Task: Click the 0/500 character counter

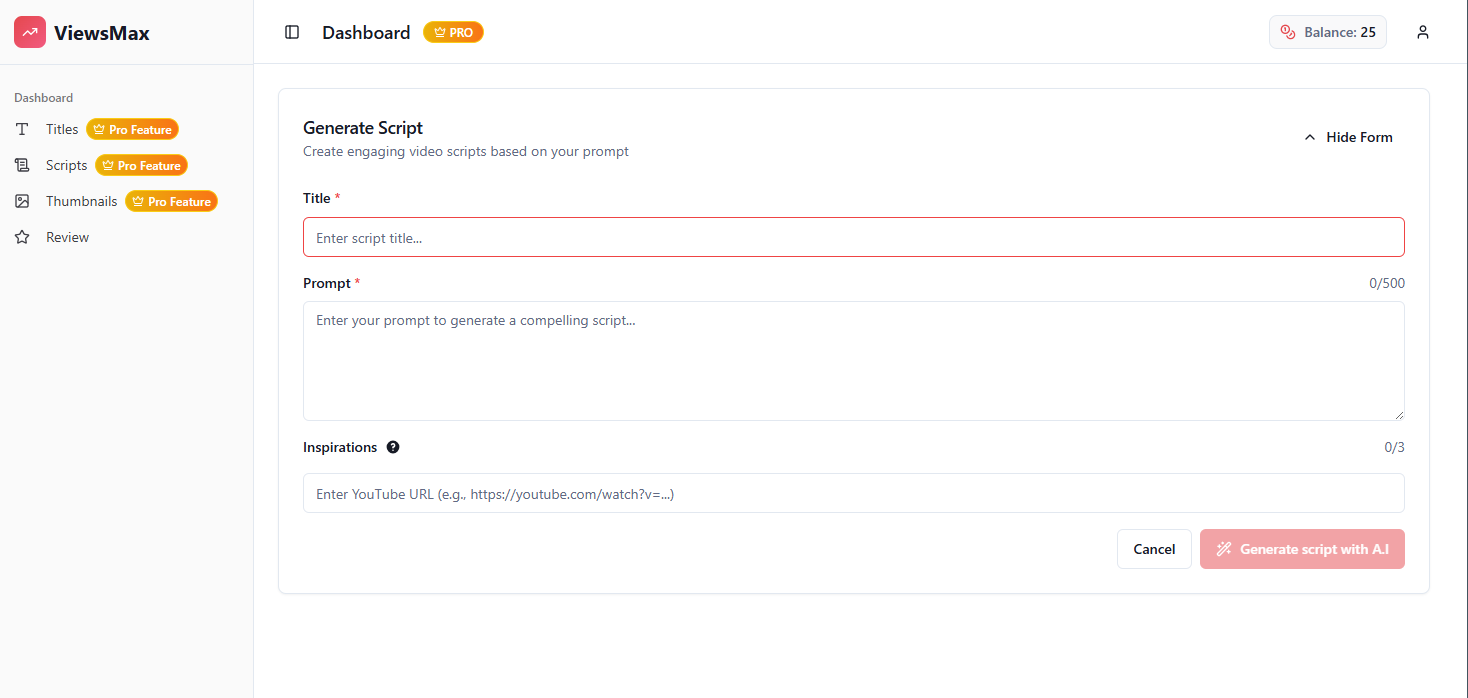Action: [x=1387, y=283]
